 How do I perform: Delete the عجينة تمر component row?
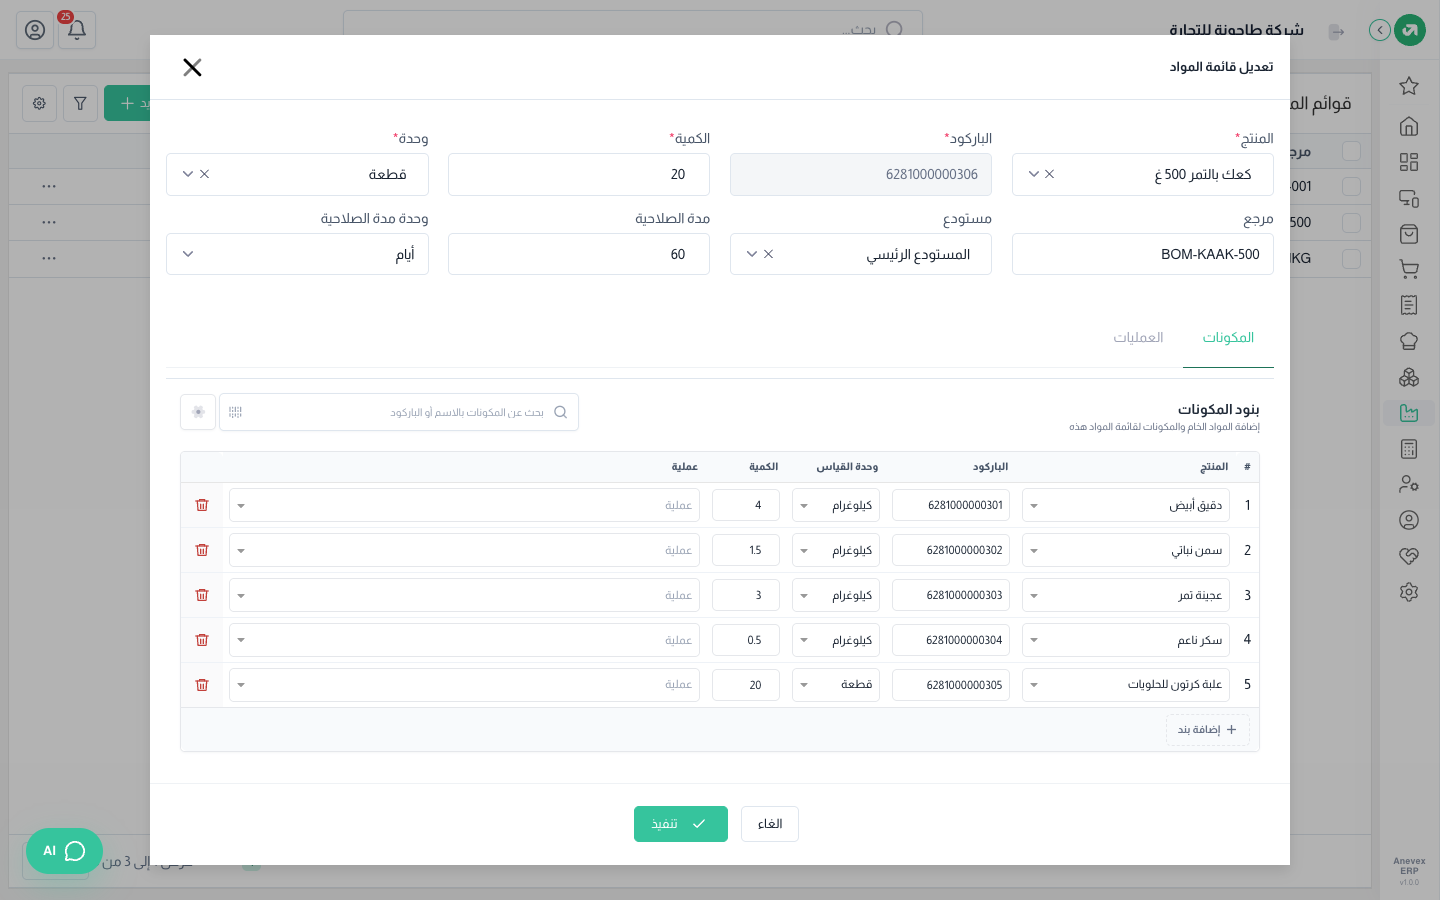point(202,595)
